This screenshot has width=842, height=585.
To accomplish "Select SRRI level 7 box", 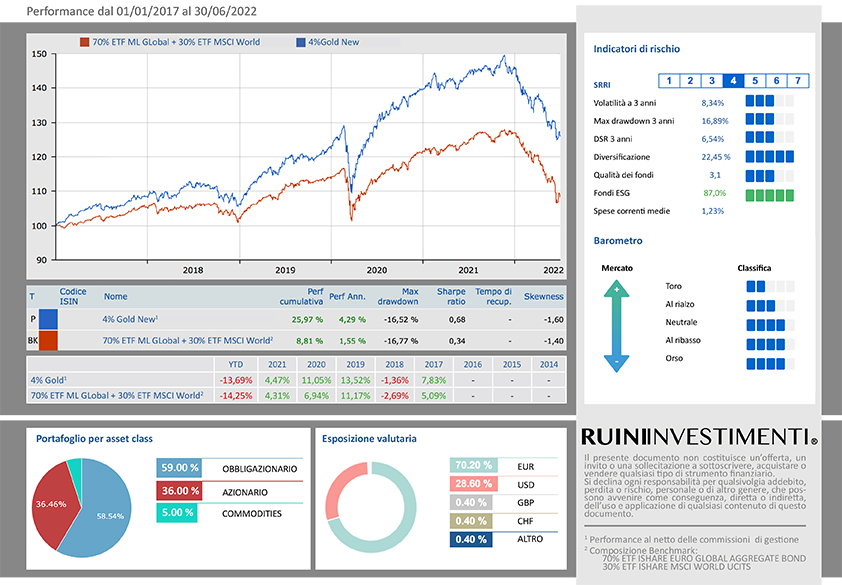I will (798, 81).
